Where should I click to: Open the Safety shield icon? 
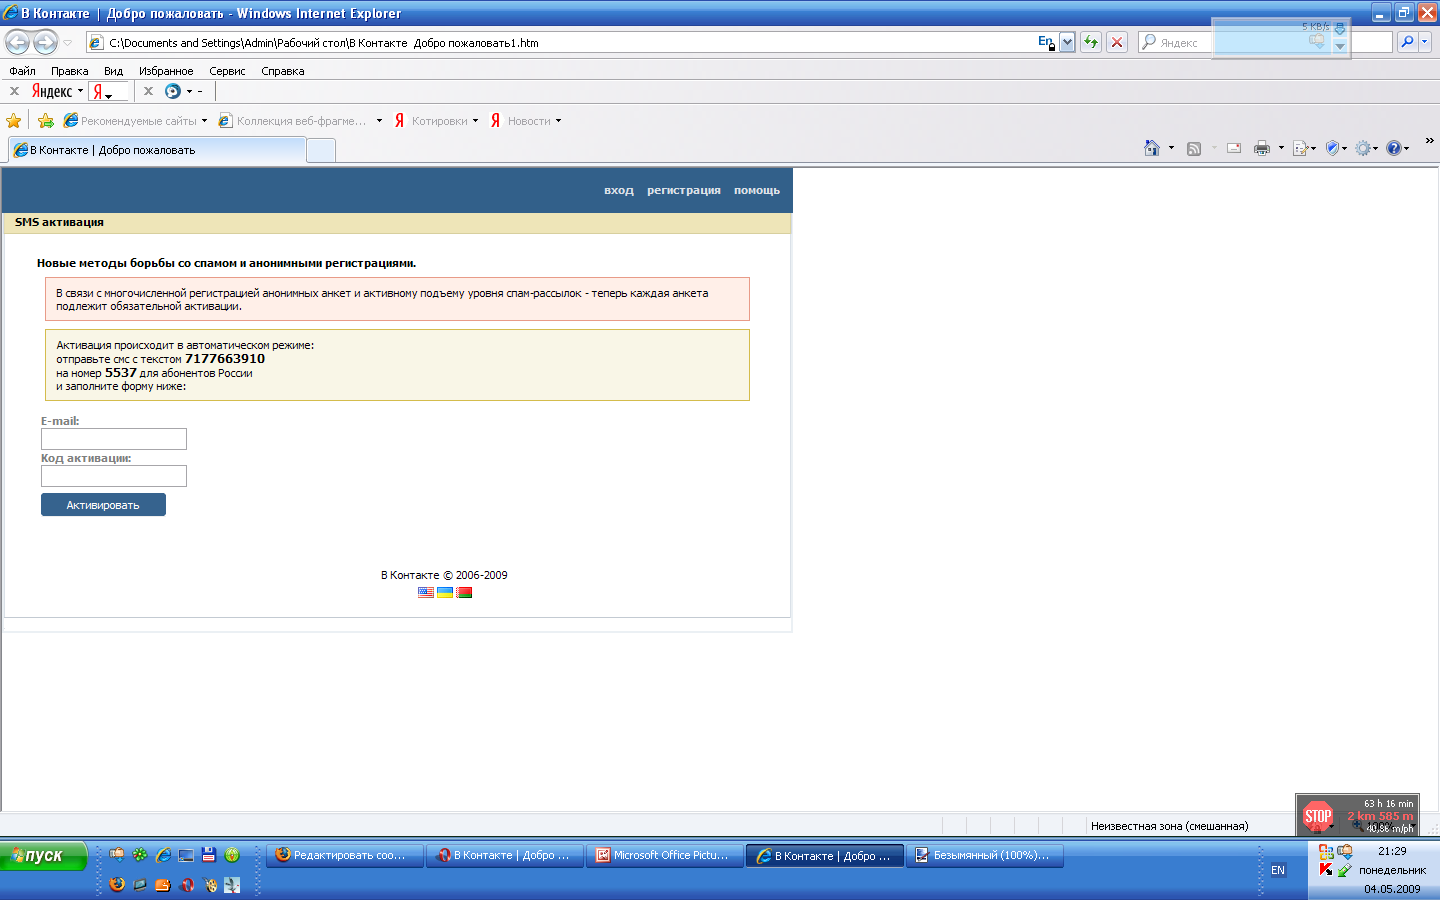point(1332,148)
